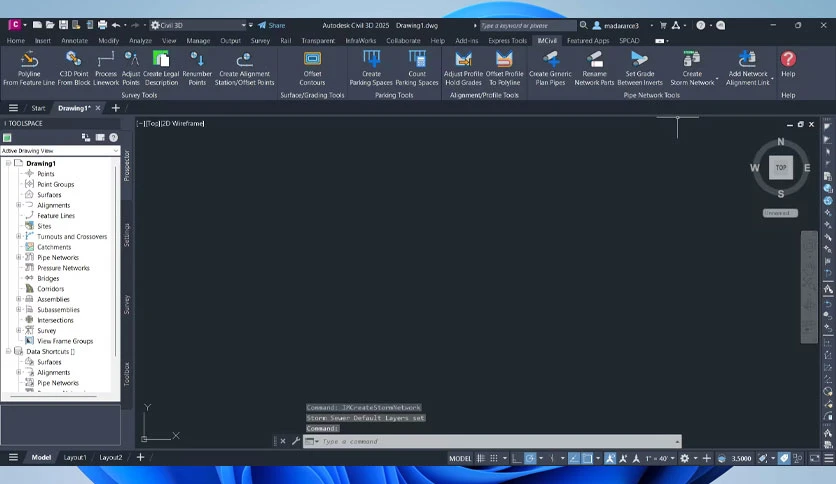
Task: Open the Prospector side tab
Action: (127, 166)
